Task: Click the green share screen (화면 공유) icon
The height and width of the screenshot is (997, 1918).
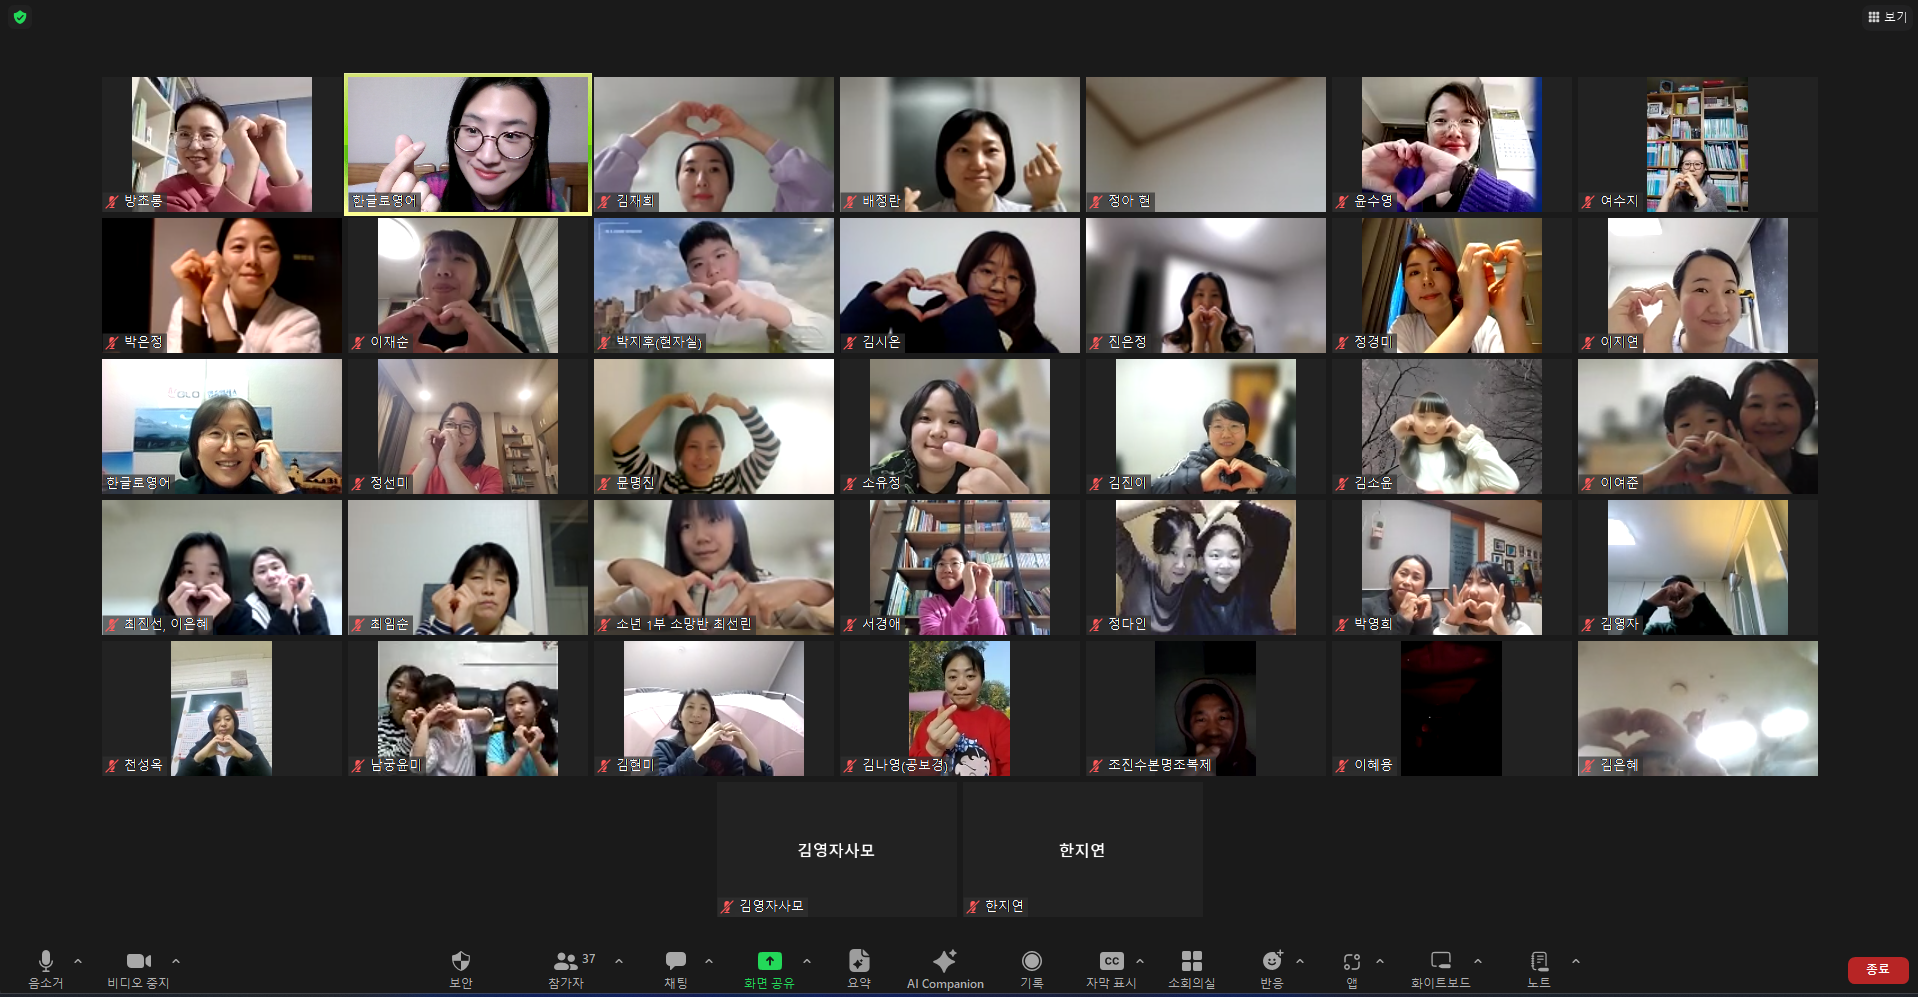Action: coord(769,961)
